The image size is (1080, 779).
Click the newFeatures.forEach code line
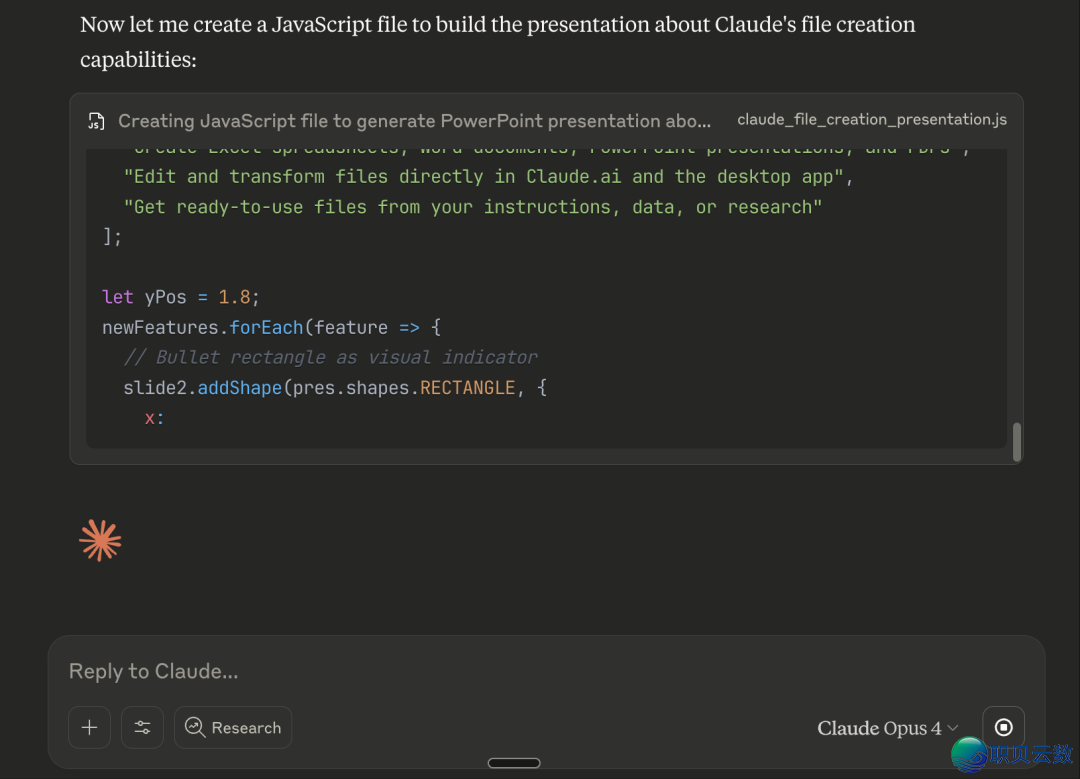271,327
